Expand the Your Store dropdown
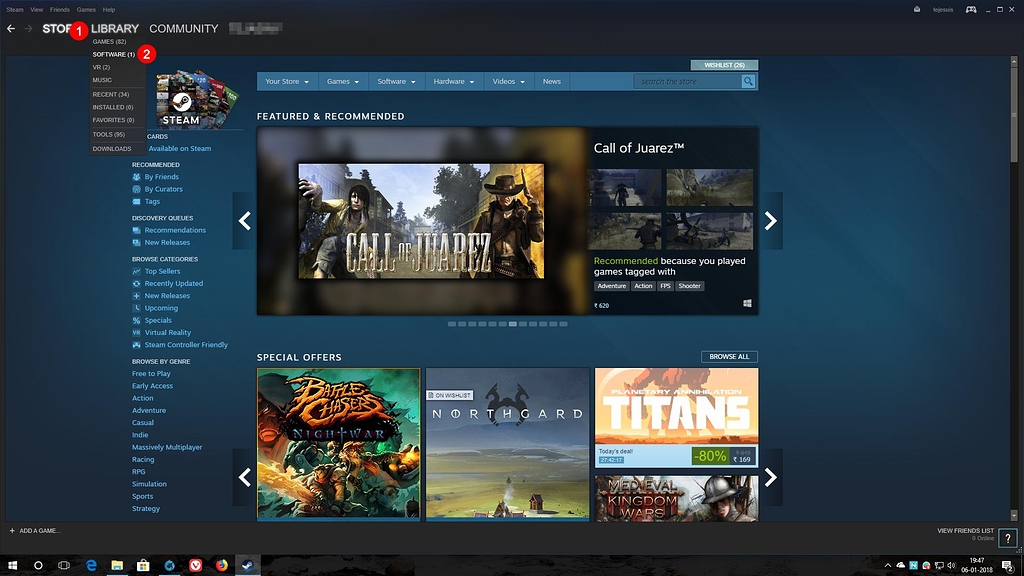 tap(287, 82)
